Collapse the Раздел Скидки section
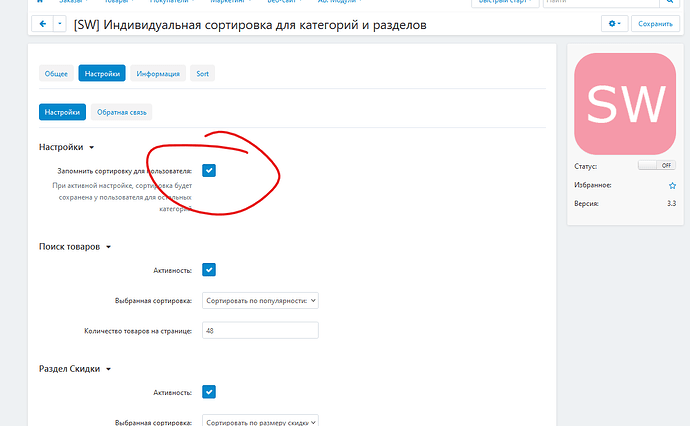Image resolution: width=690 pixels, height=426 pixels. (75, 369)
